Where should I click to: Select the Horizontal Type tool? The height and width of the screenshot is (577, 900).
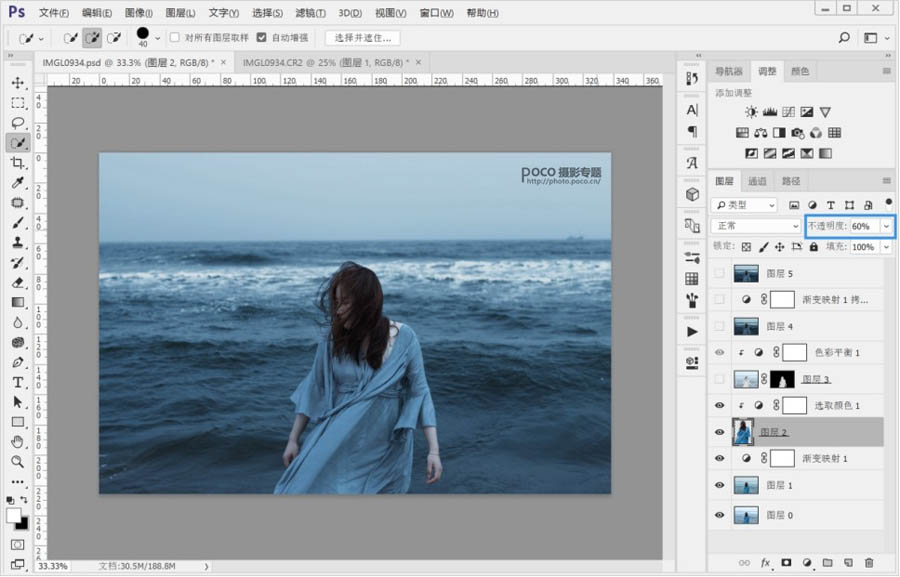[18, 382]
